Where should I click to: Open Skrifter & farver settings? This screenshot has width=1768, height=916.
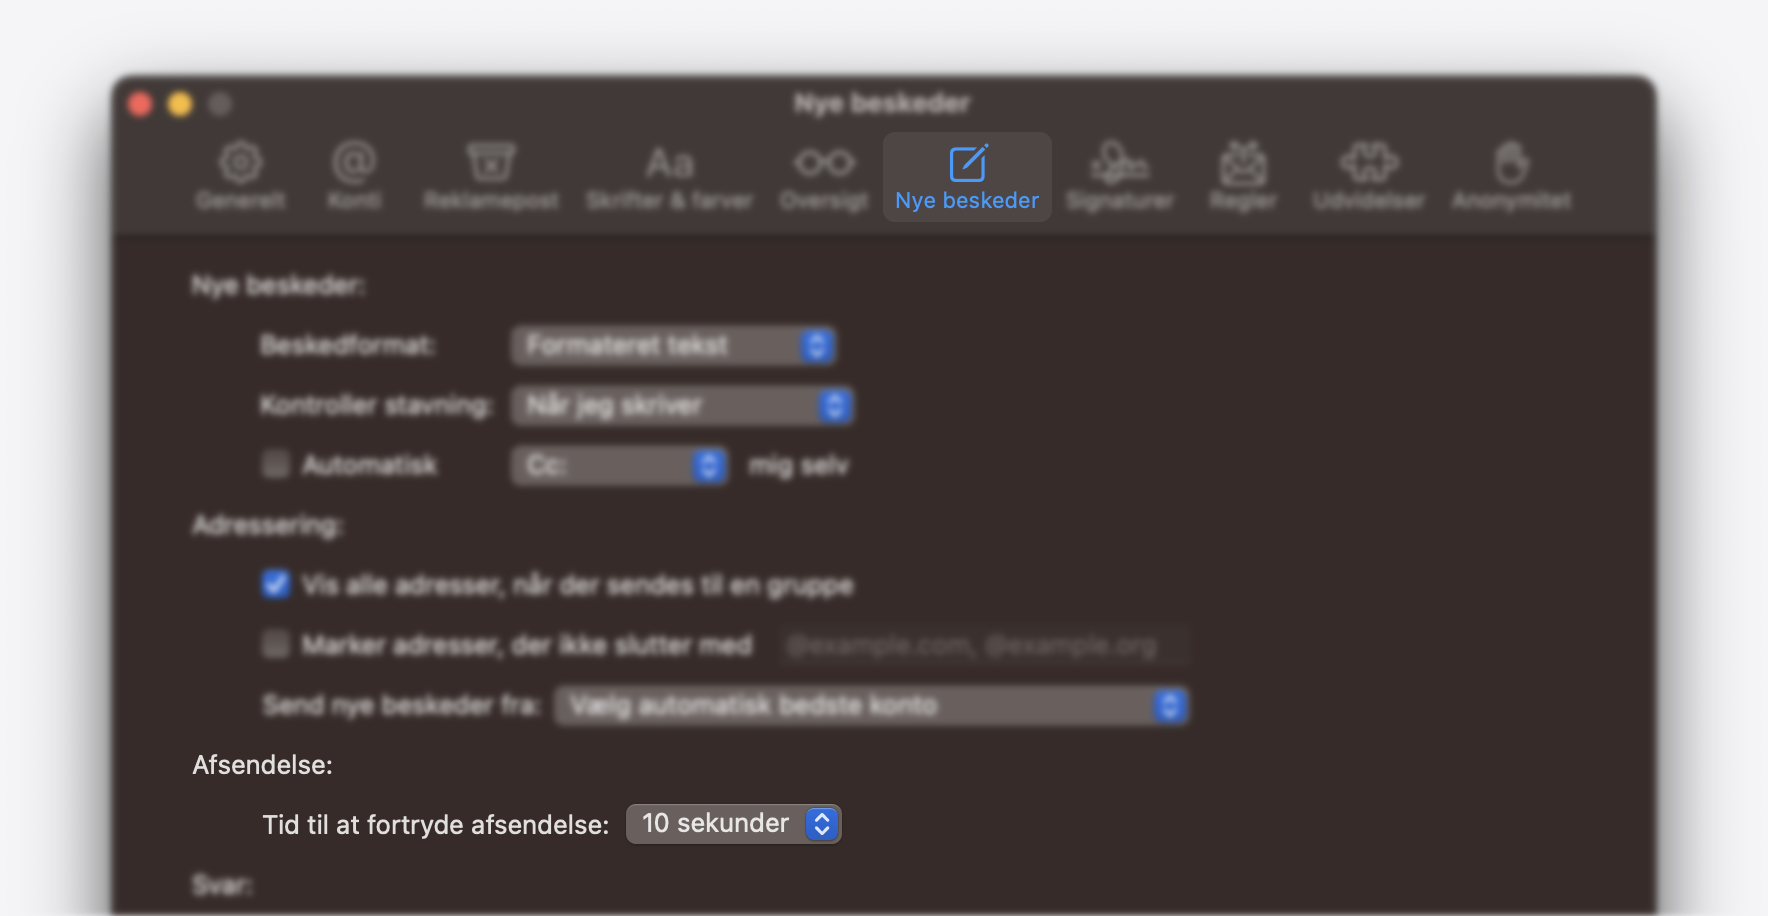click(x=669, y=176)
